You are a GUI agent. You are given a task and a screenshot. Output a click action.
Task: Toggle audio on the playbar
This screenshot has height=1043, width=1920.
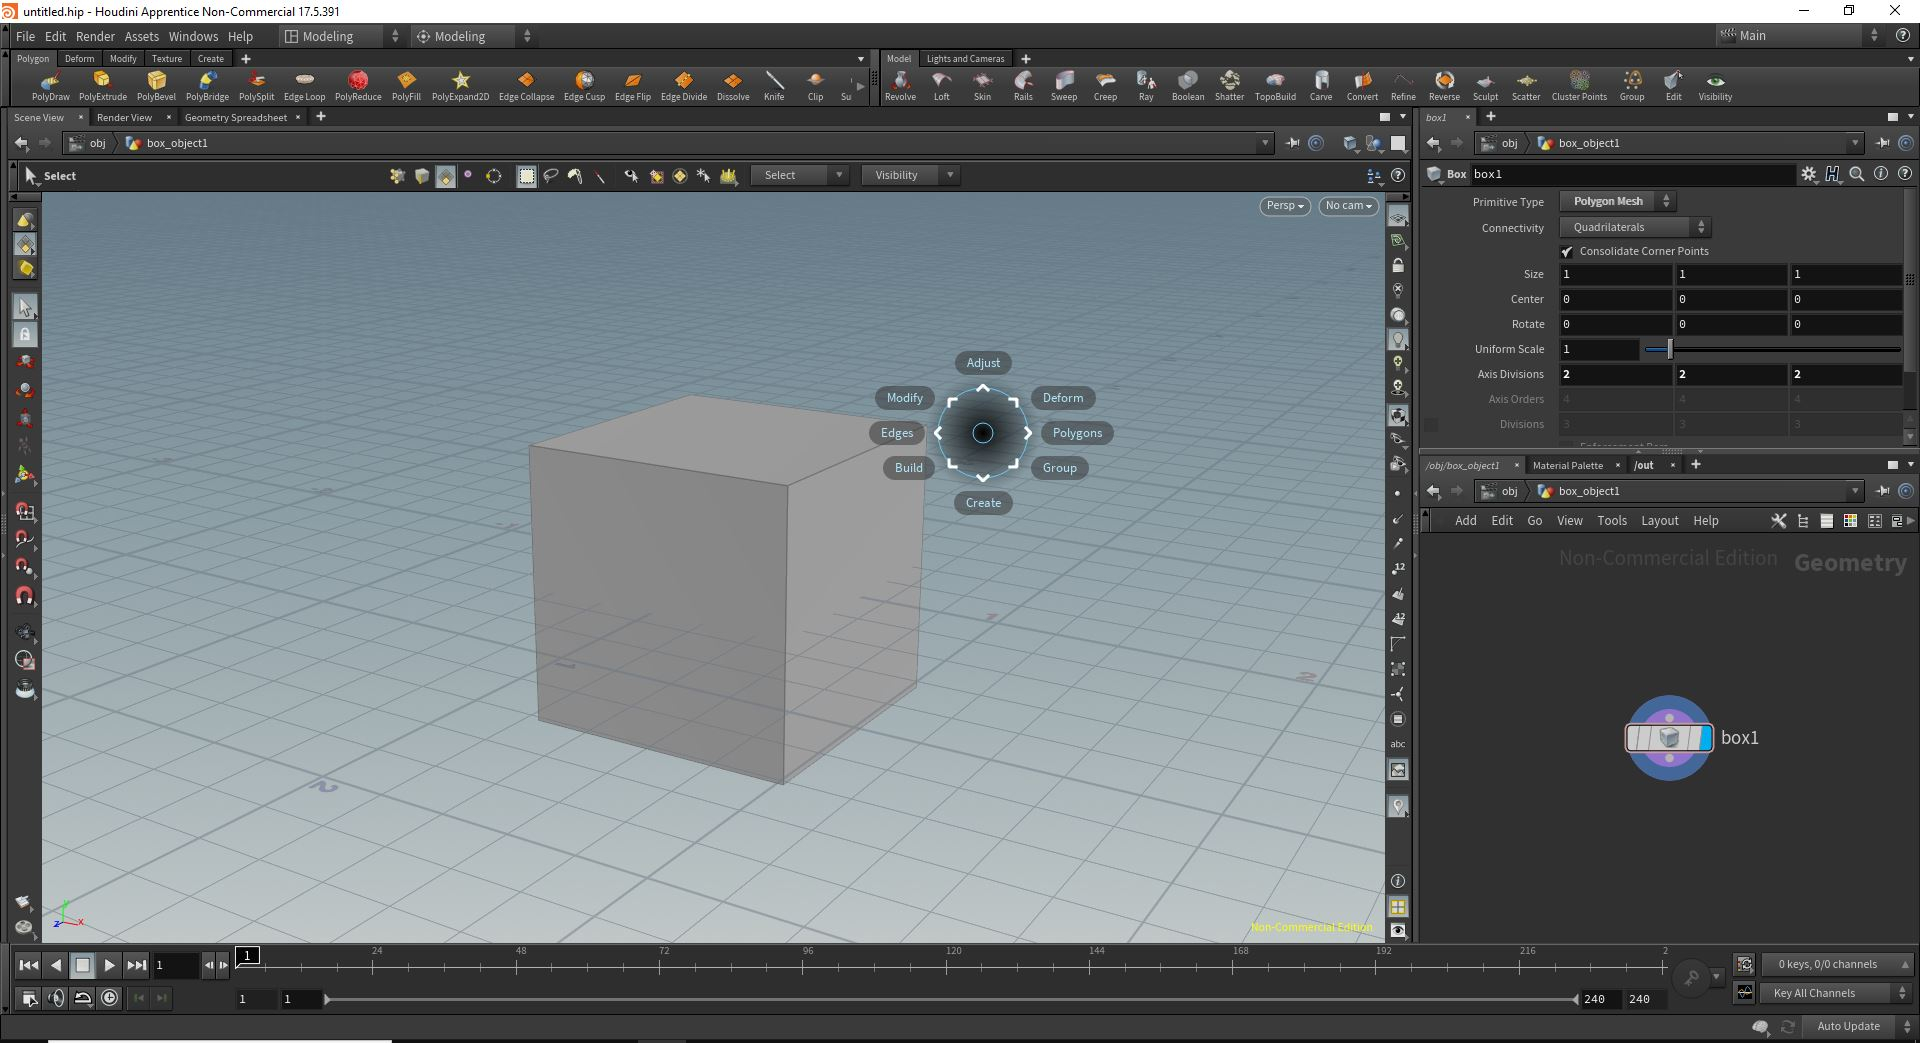tap(56, 997)
